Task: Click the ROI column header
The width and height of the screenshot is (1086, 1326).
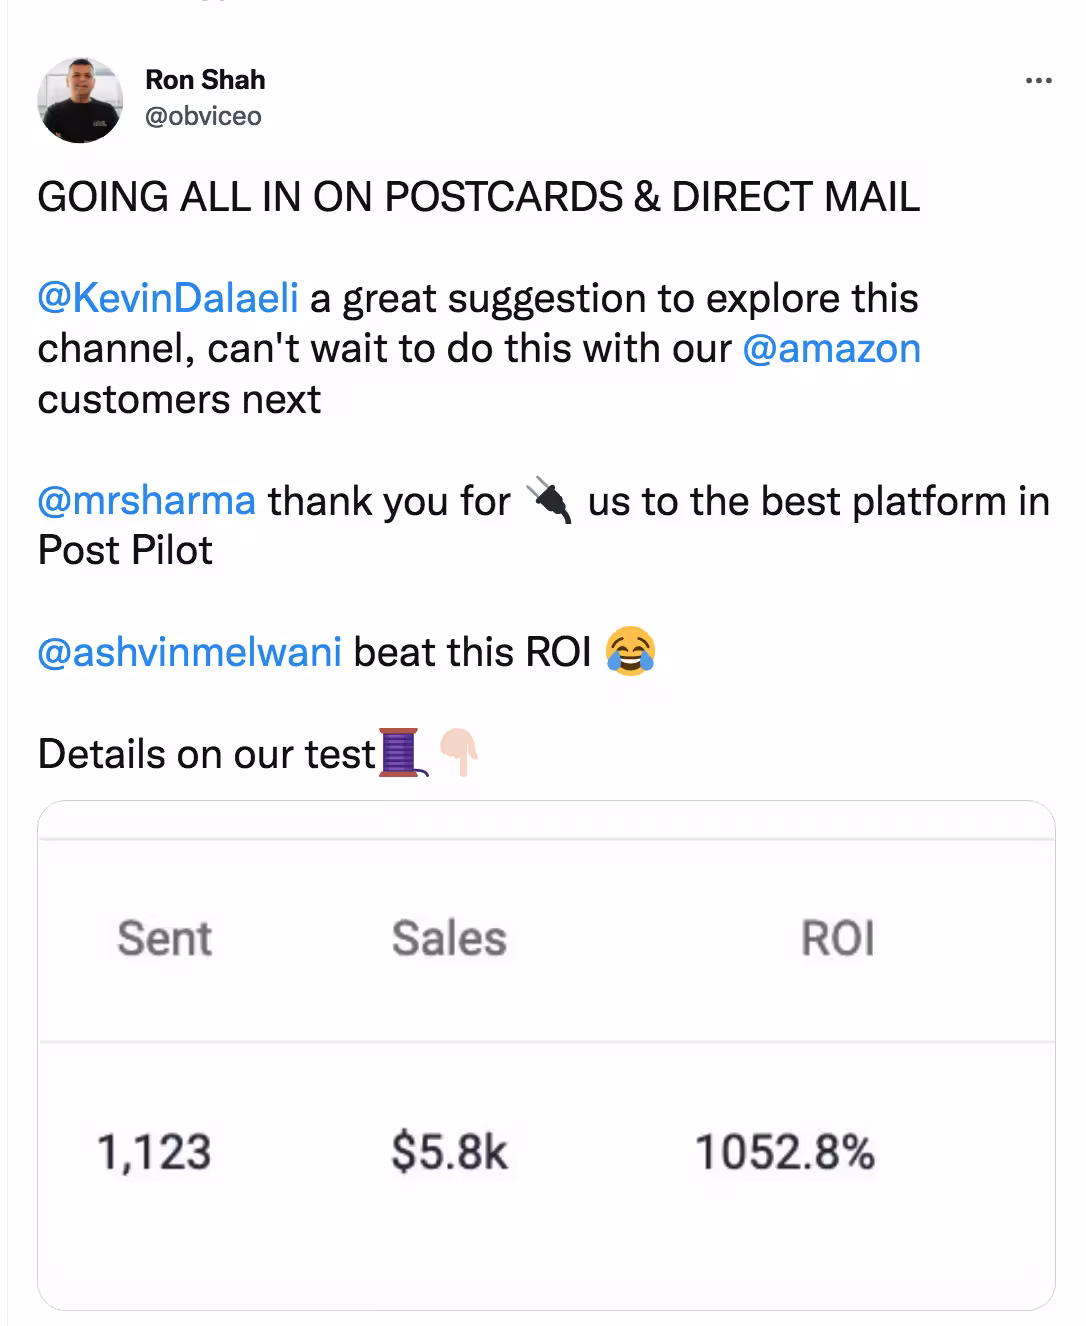Action: [838, 938]
